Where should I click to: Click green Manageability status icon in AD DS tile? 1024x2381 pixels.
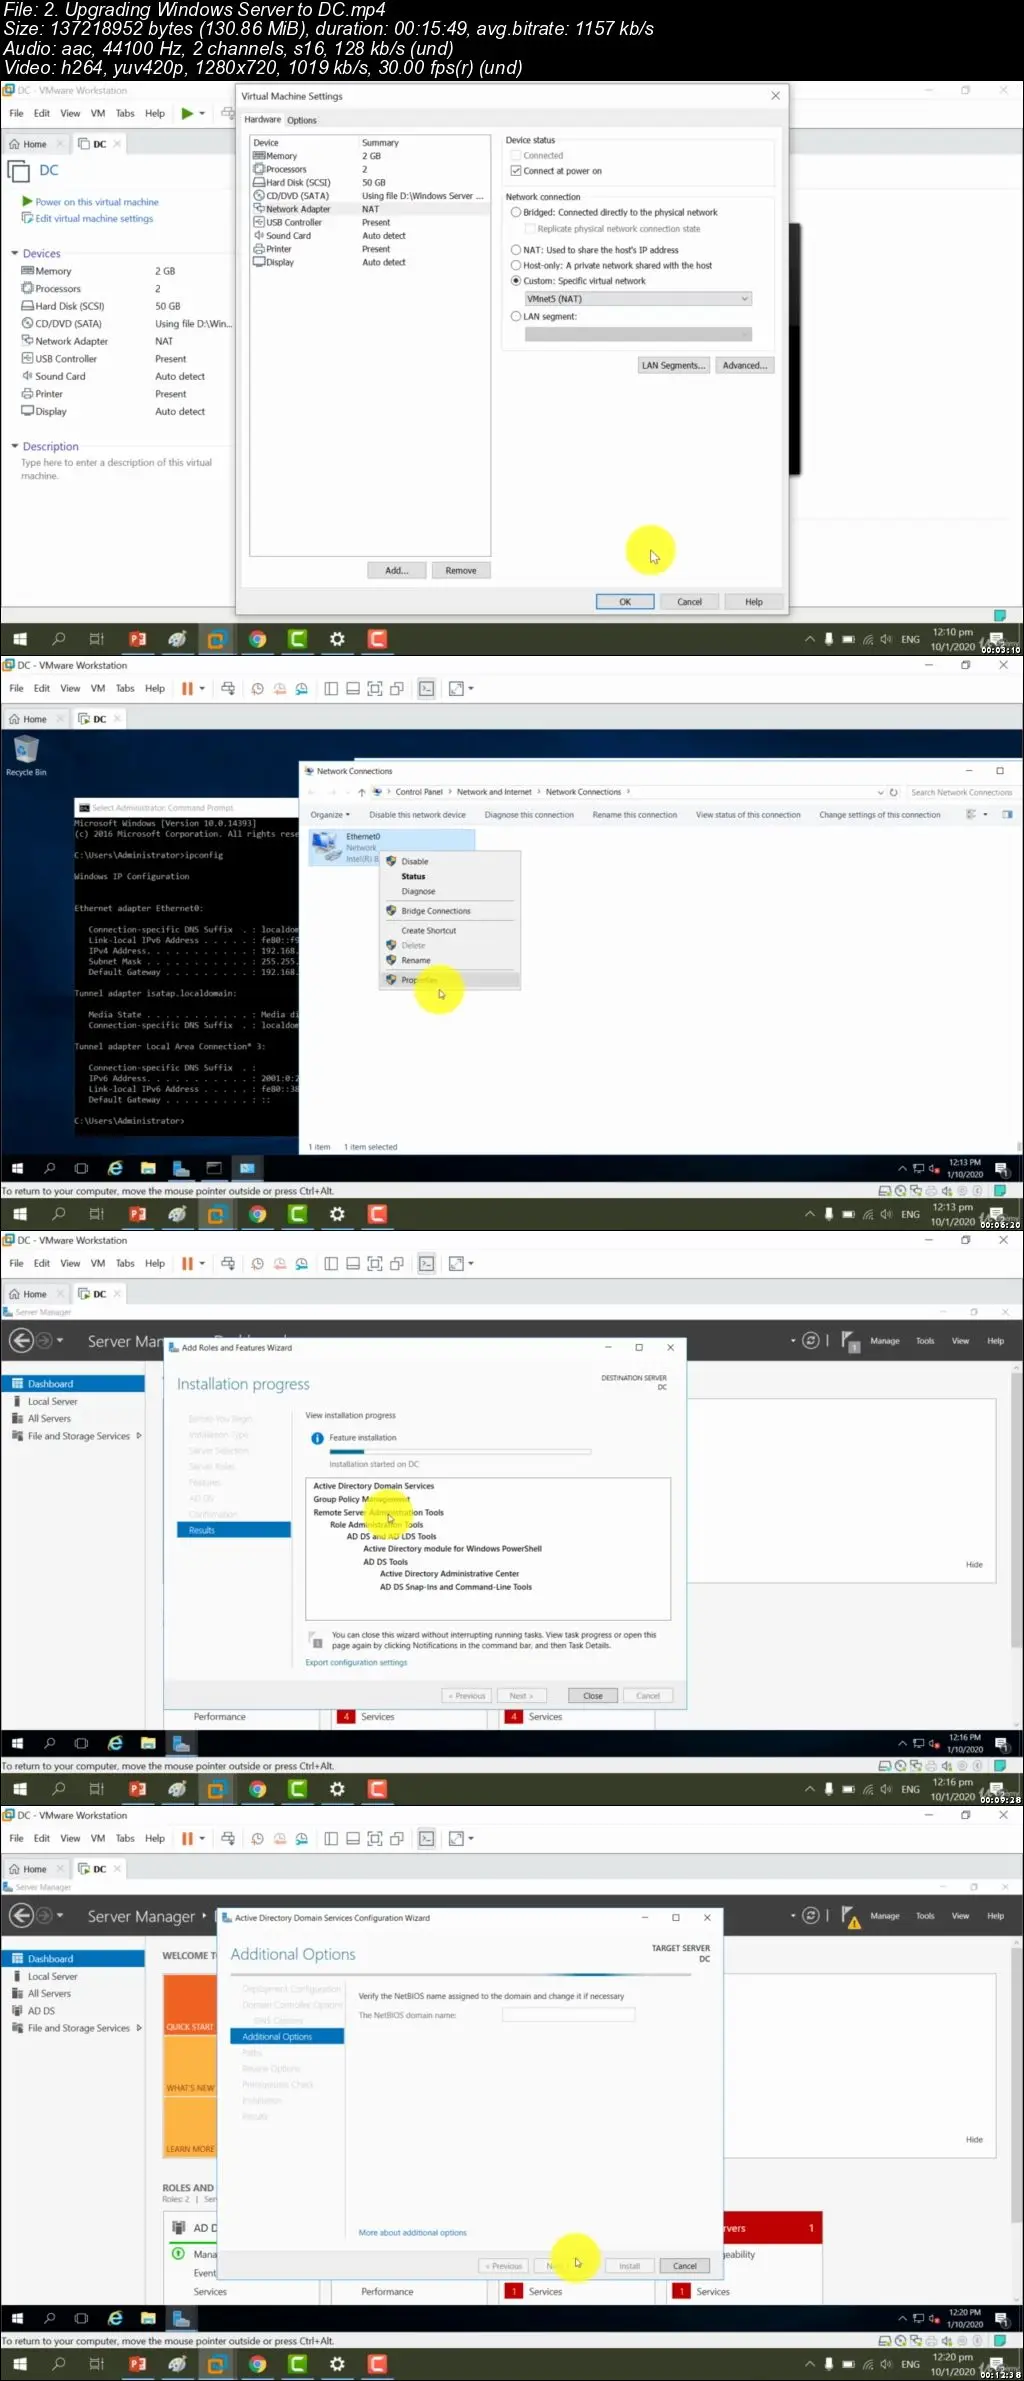coord(178,2254)
